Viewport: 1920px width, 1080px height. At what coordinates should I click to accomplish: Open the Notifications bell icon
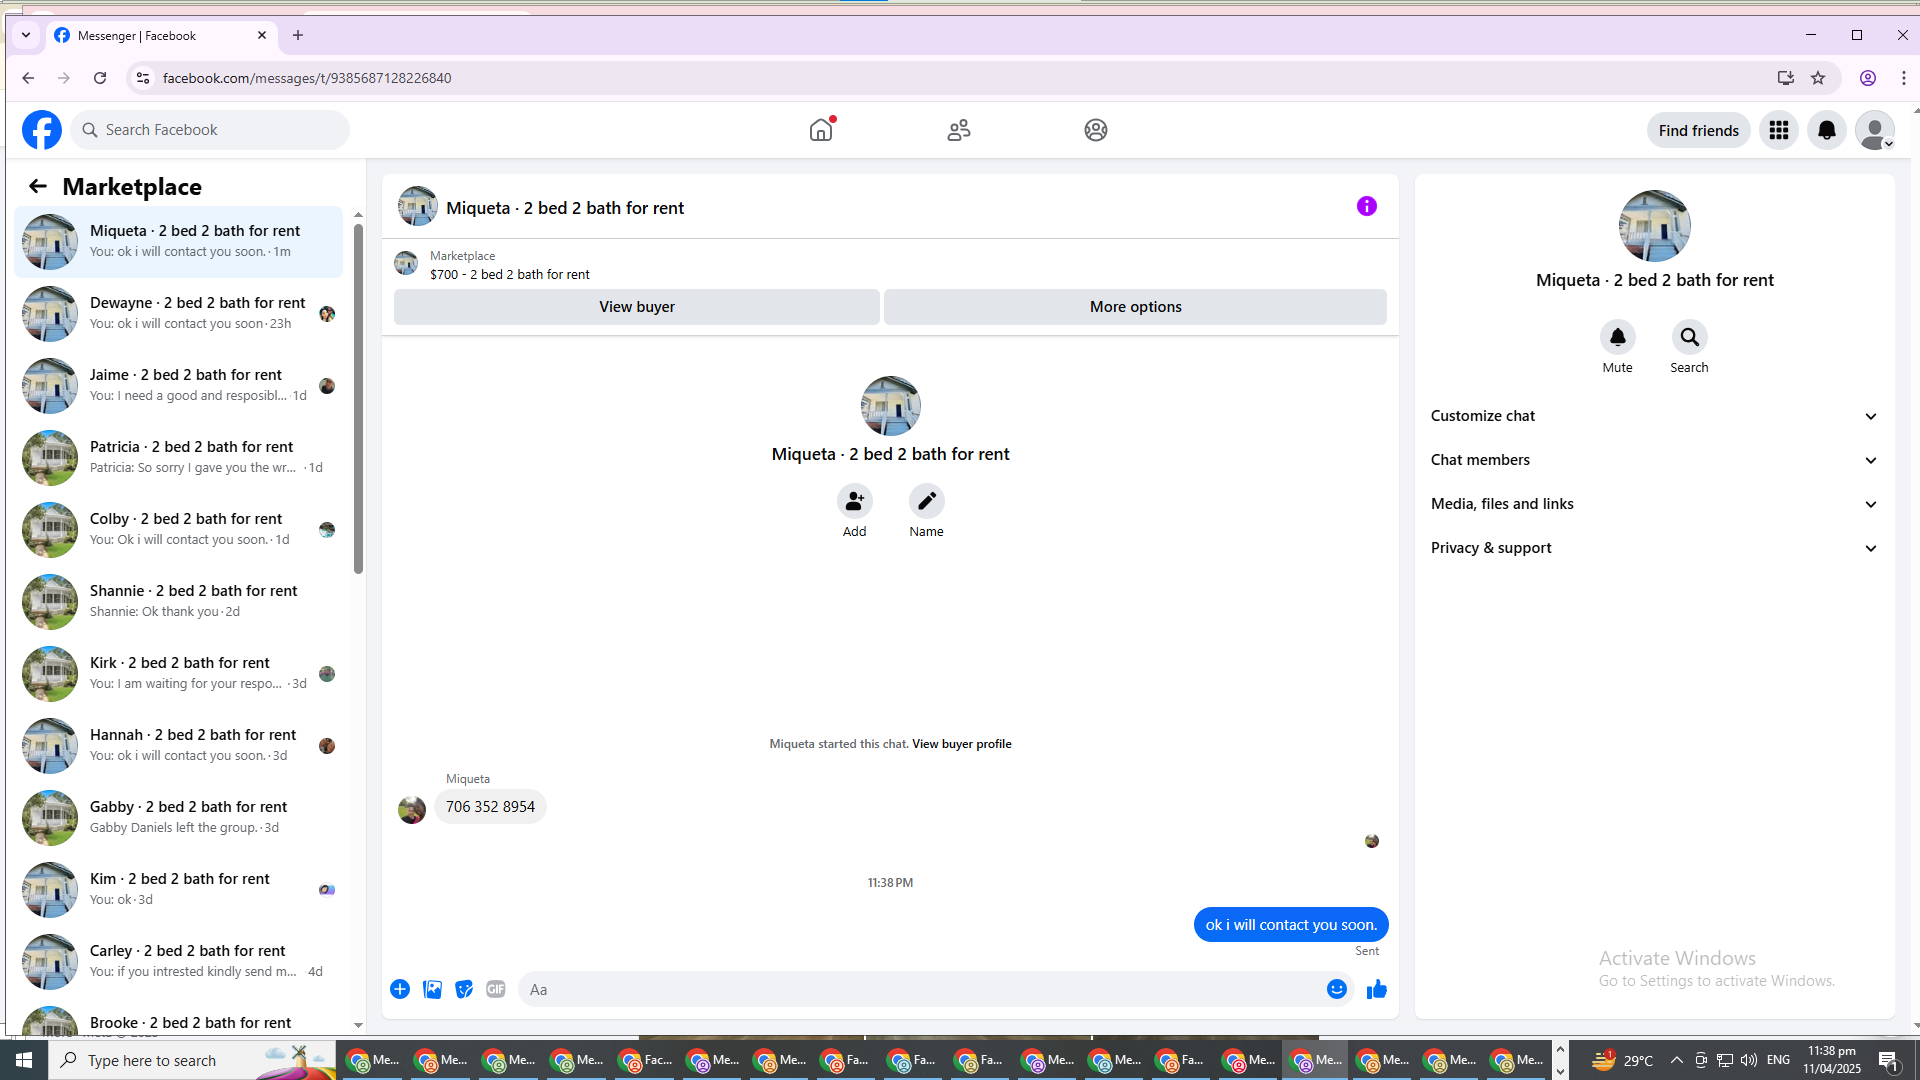(x=1827, y=130)
